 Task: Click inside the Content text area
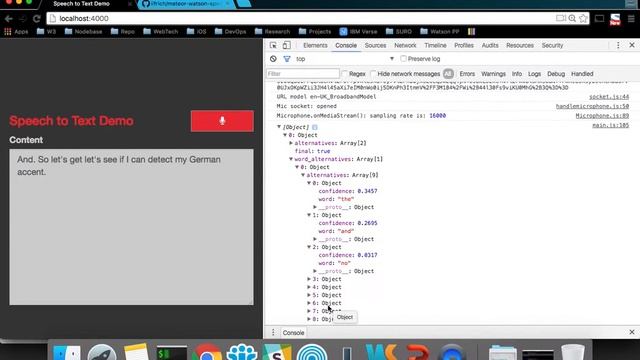coord(131,227)
